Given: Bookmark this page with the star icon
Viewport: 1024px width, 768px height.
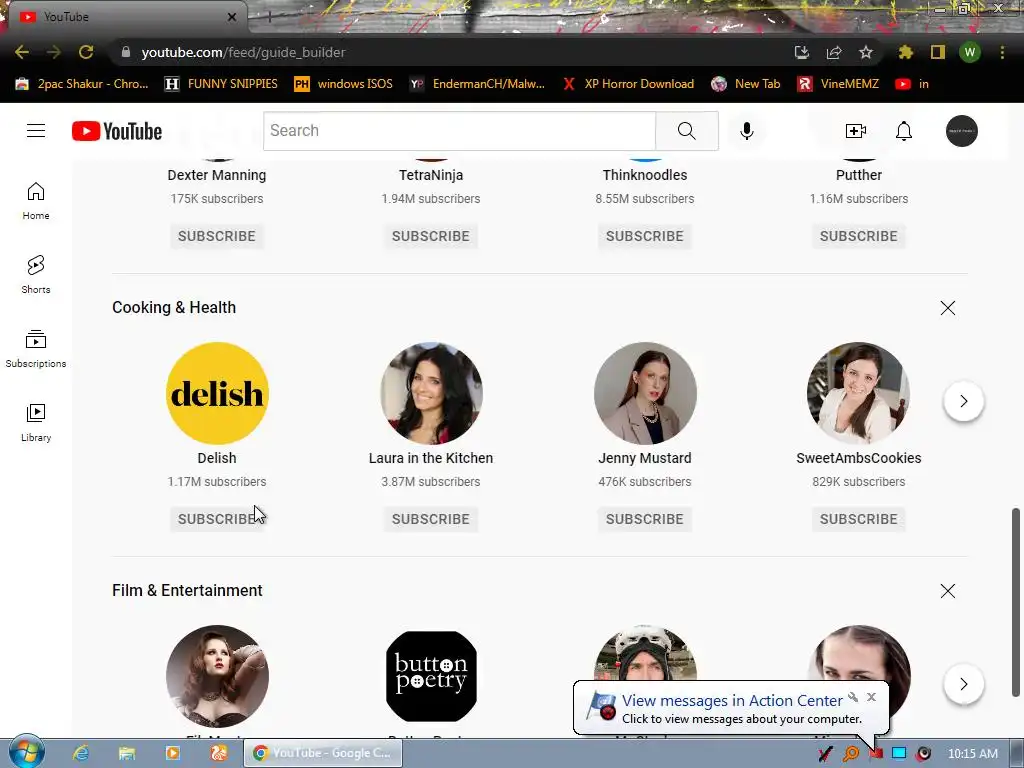Looking at the screenshot, I should [865, 52].
